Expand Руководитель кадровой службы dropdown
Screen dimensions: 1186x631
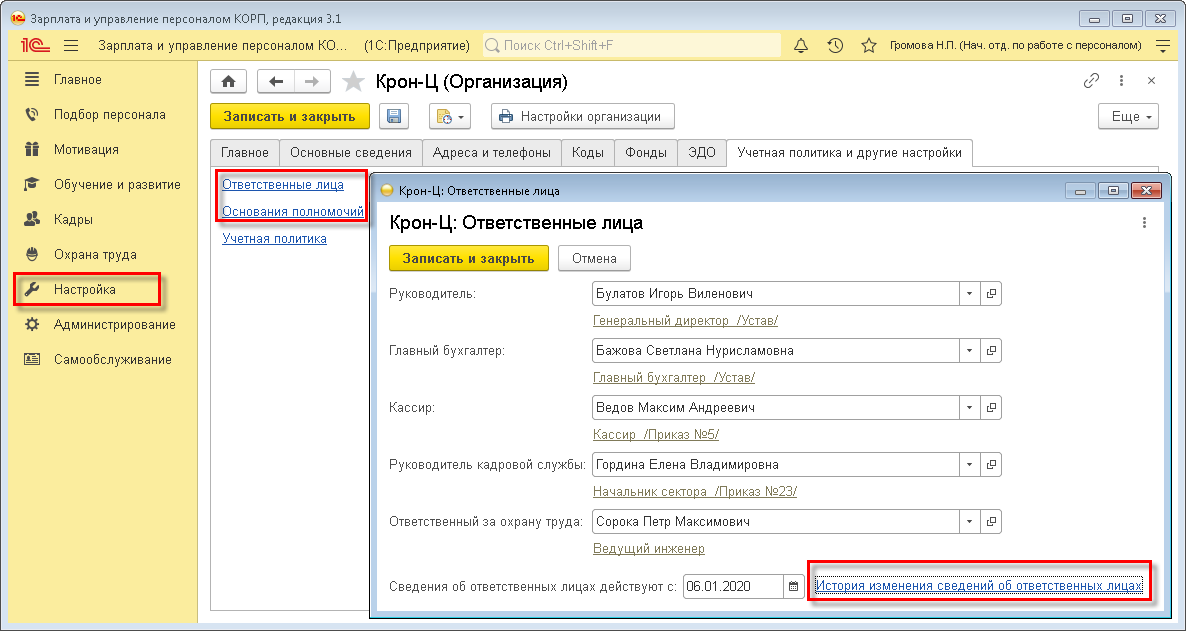tap(970, 465)
